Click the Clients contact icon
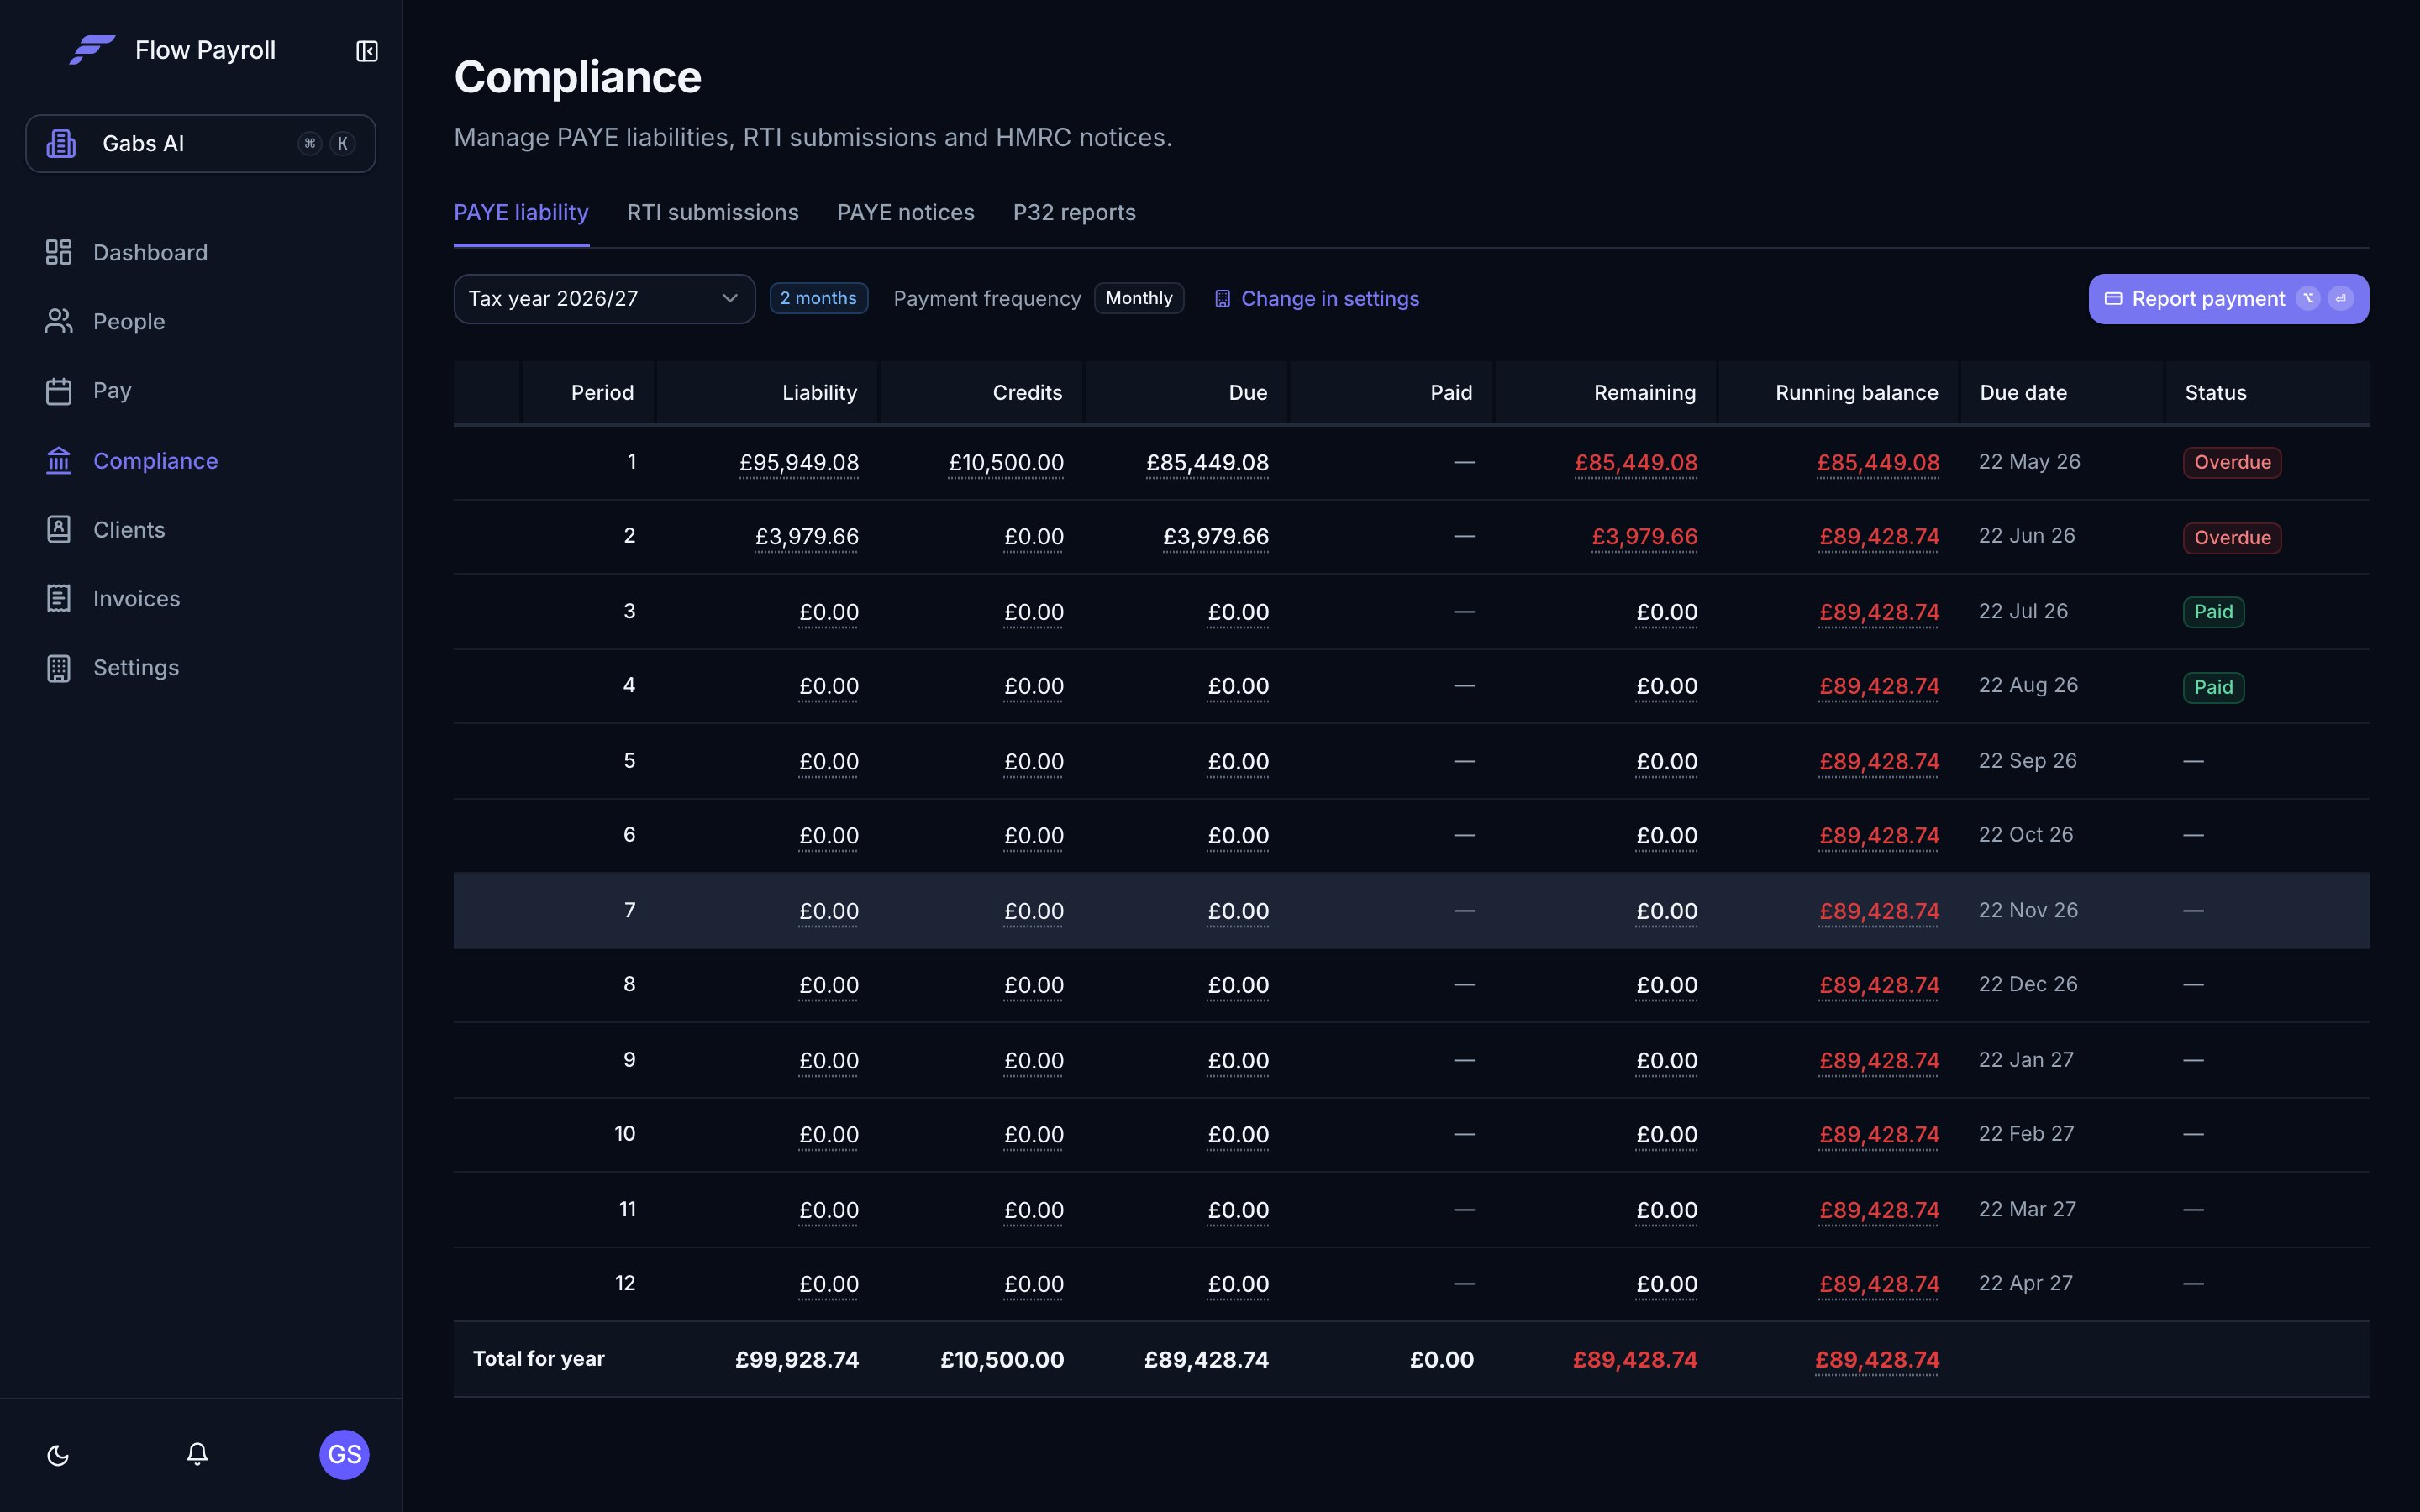Screen dimensions: 2420x1512 coord(59,529)
